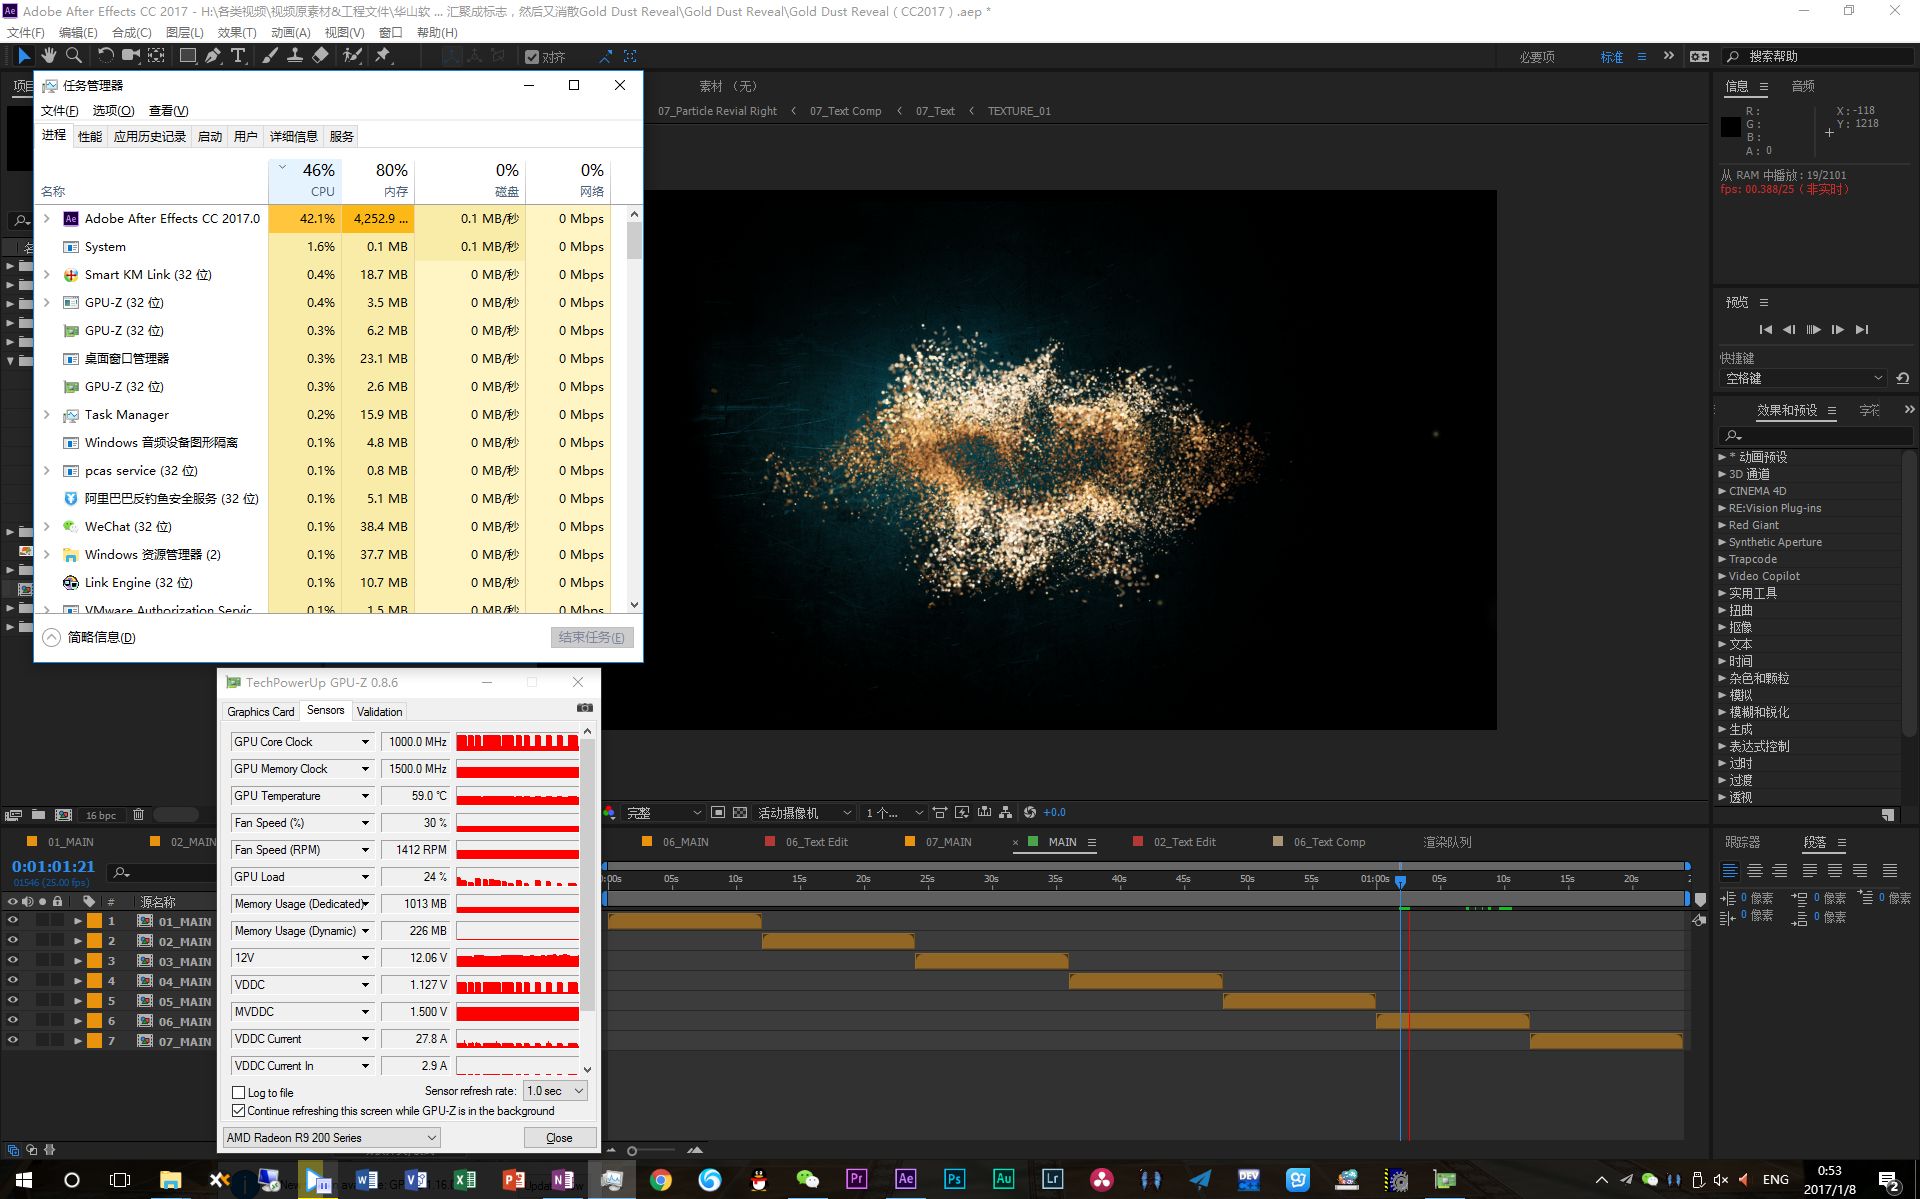Enable the Log to file checkbox
This screenshot has height=1199, width=1920.
click(239, 1092)
